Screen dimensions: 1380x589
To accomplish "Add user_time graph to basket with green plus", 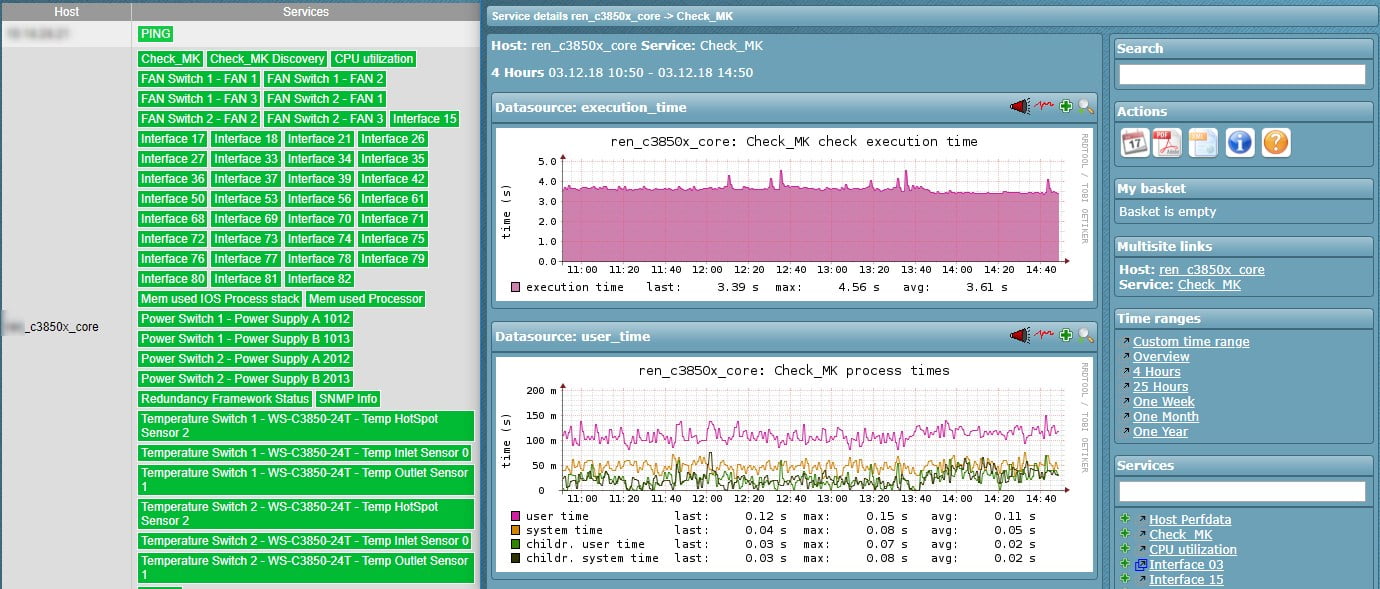I will [x=1066, y=336].
